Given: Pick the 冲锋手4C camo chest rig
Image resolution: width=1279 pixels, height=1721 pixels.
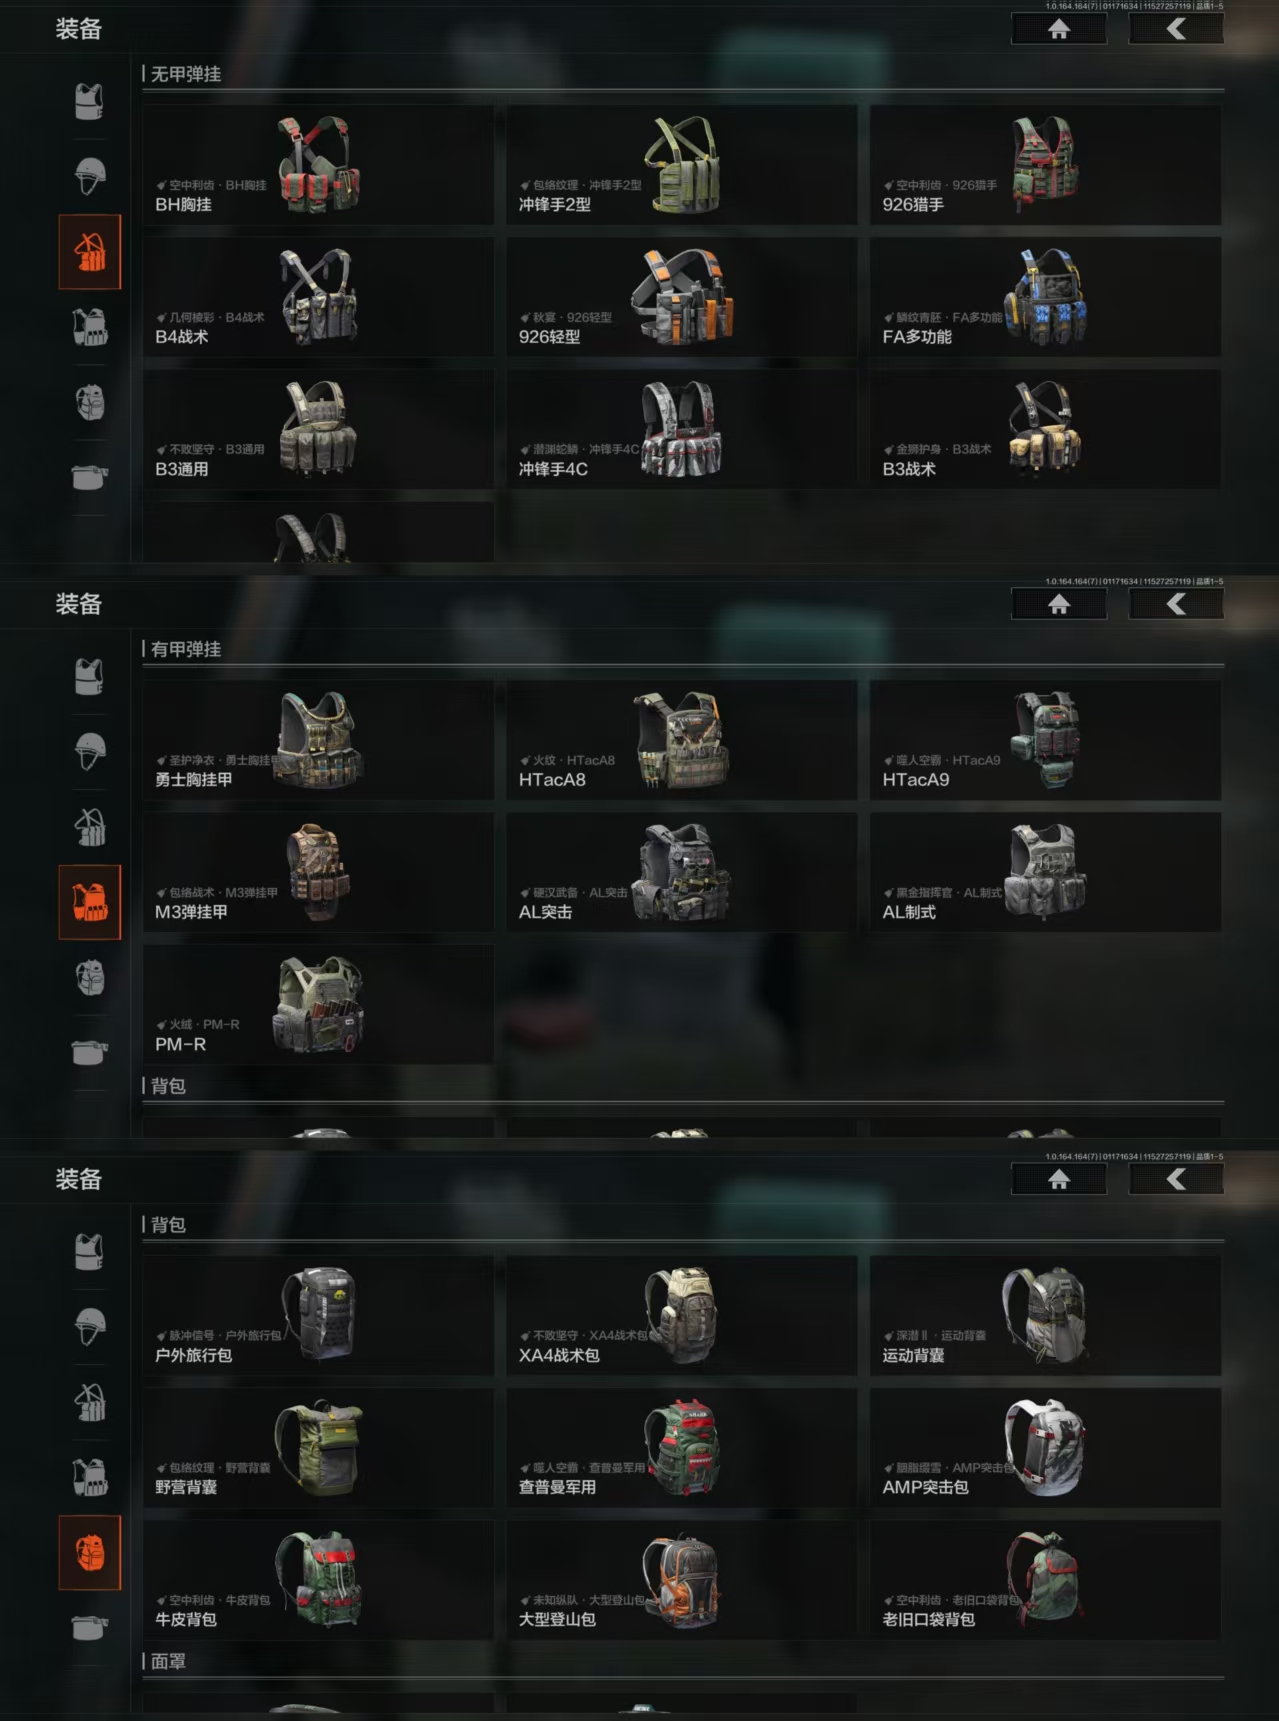Looking at the screenshot, I should (682, 429).
